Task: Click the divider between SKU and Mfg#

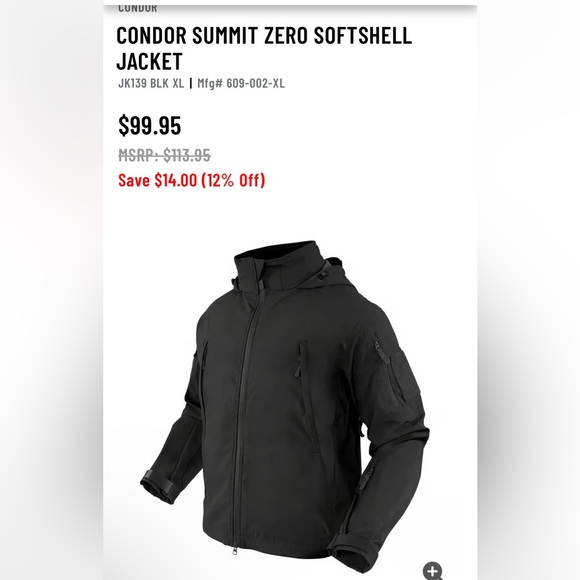Action: pos(191,83)
